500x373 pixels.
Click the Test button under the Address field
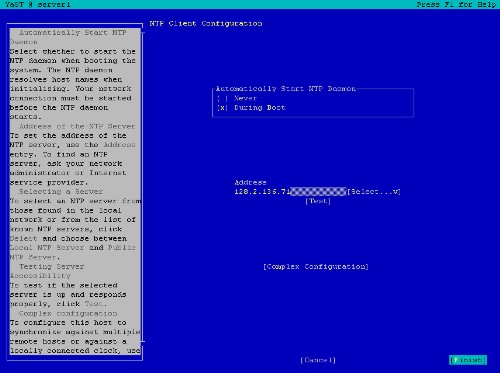318,201
